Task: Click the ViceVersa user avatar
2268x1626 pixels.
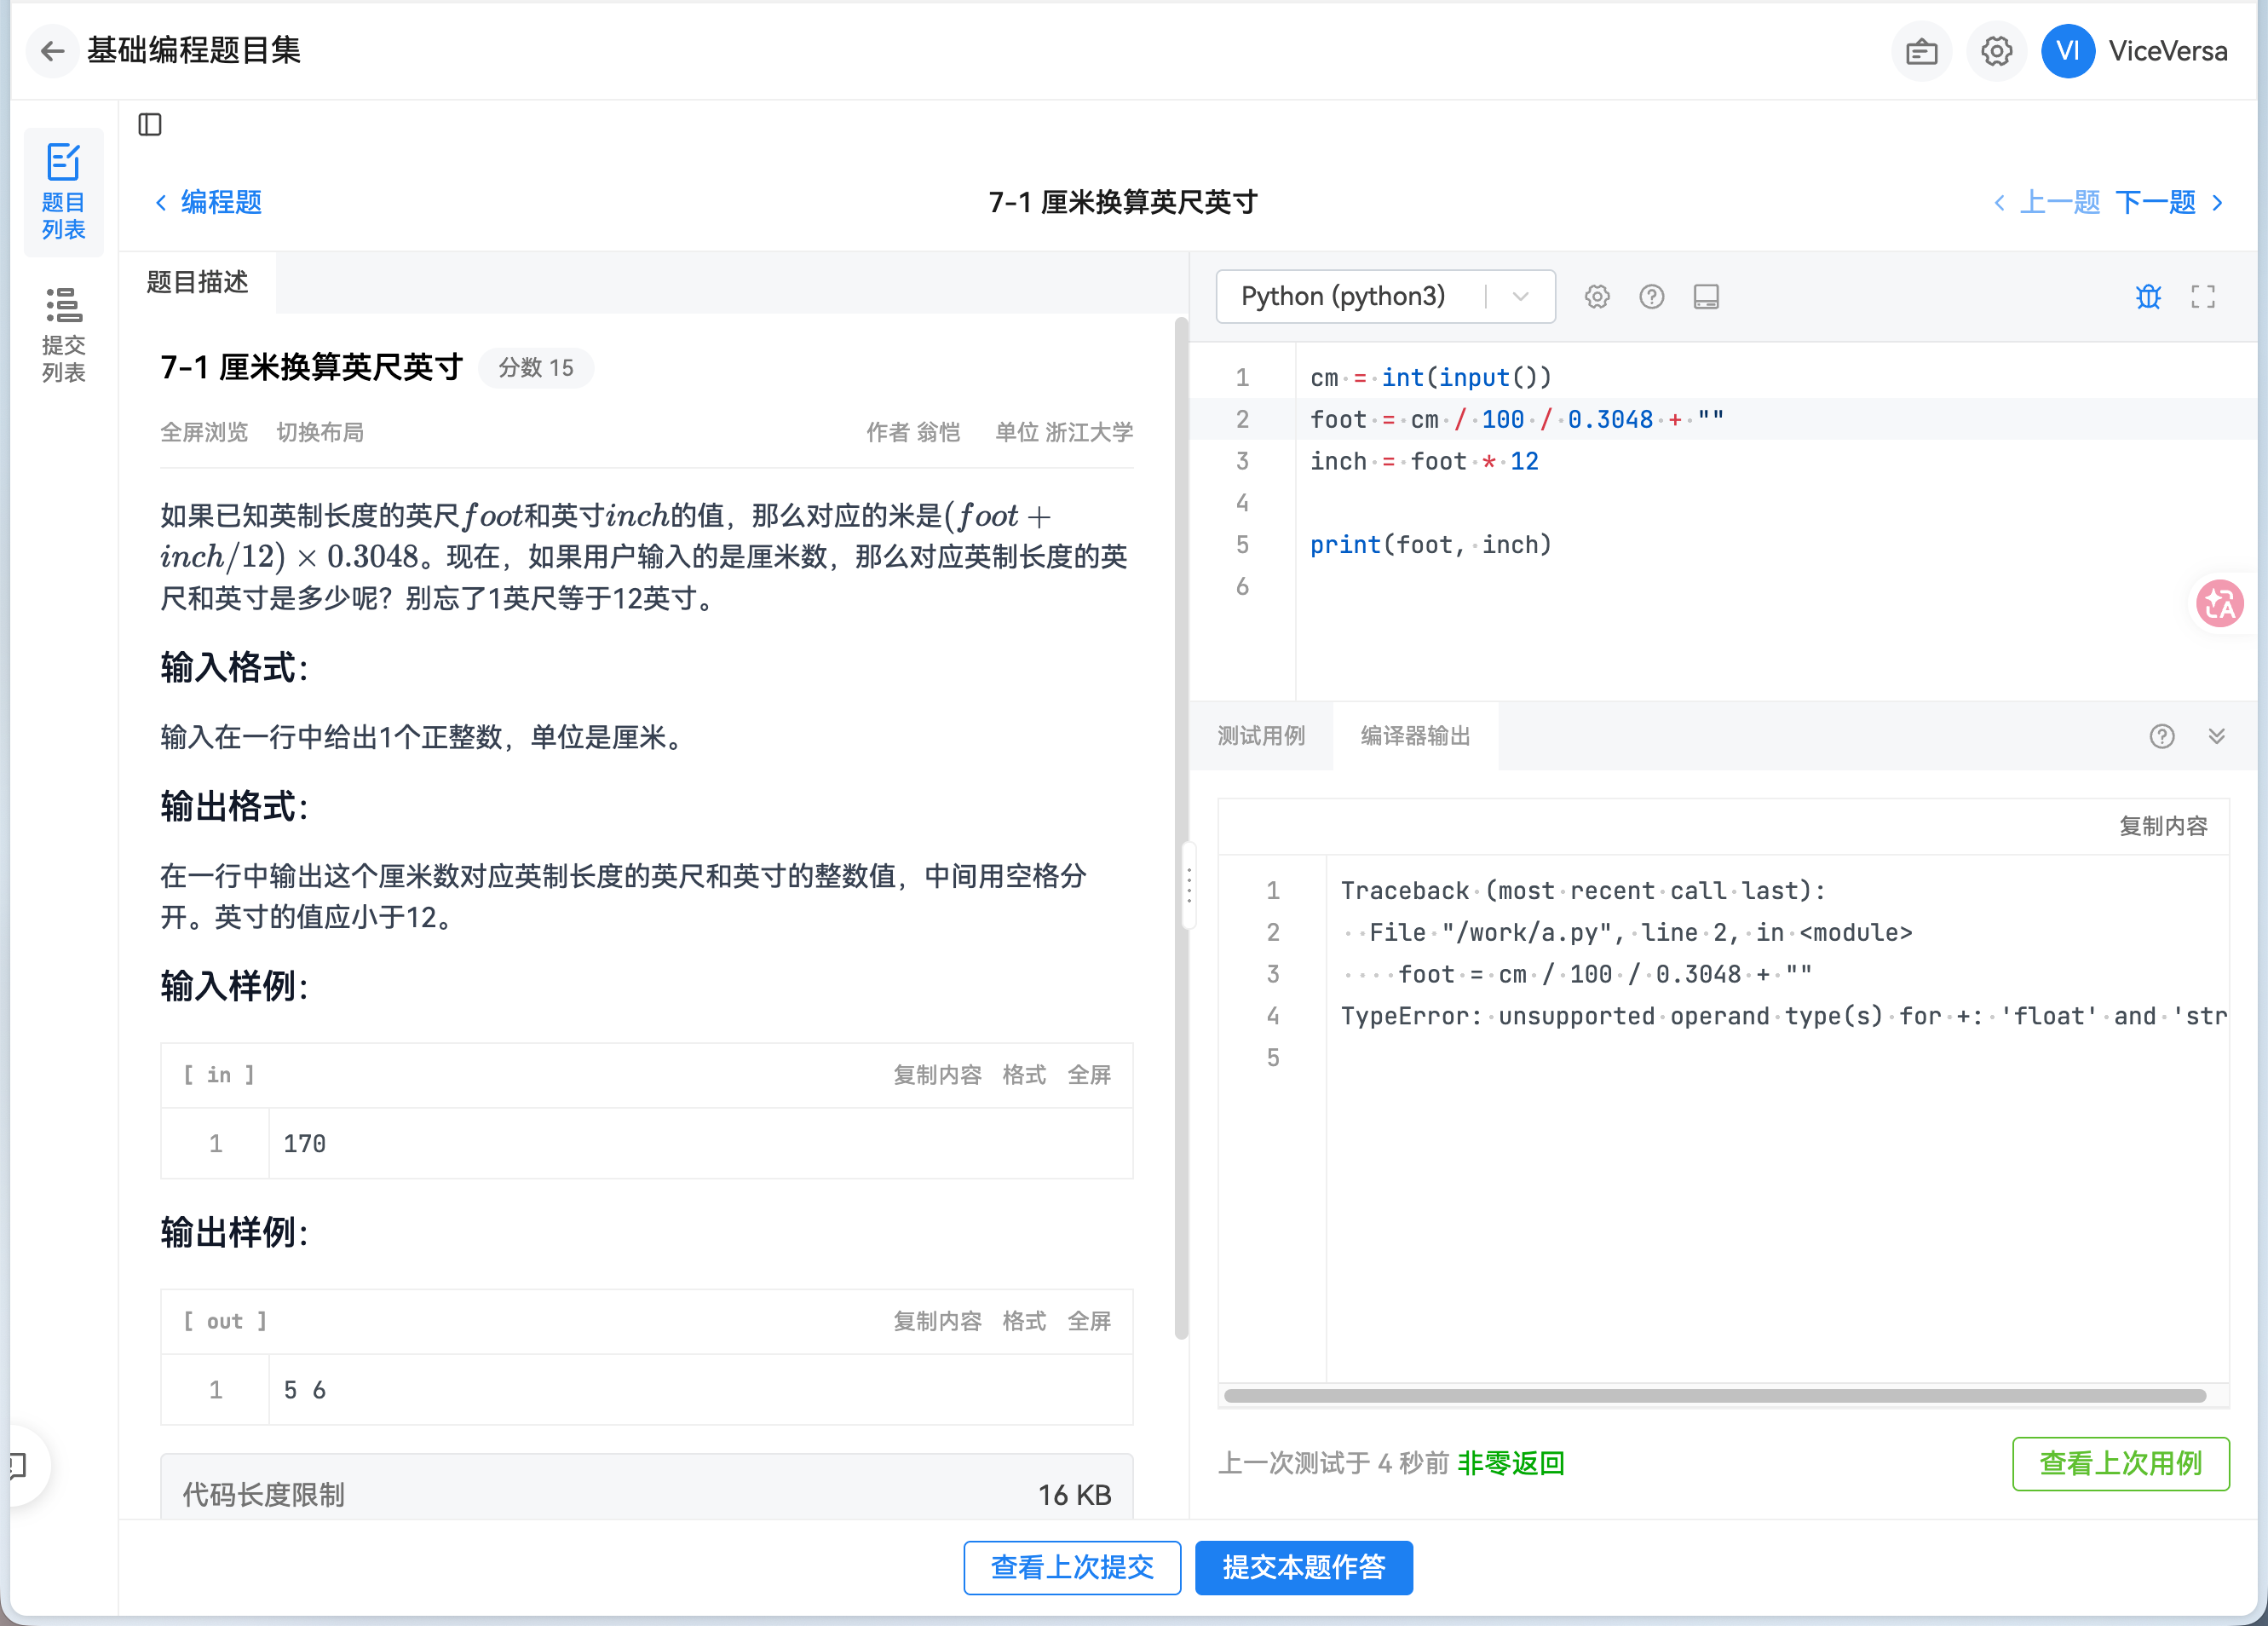Action: coord(2067,51)
